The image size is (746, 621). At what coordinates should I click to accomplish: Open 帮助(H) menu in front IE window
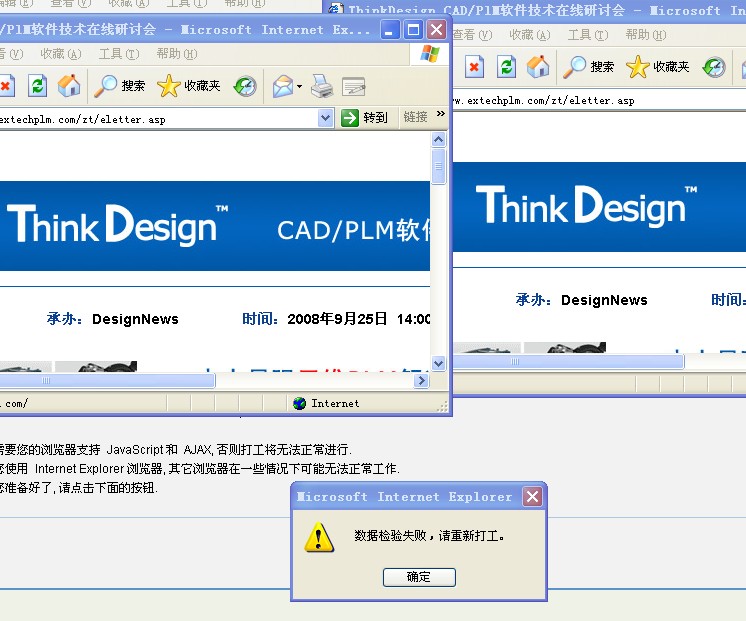coord(177,54)
